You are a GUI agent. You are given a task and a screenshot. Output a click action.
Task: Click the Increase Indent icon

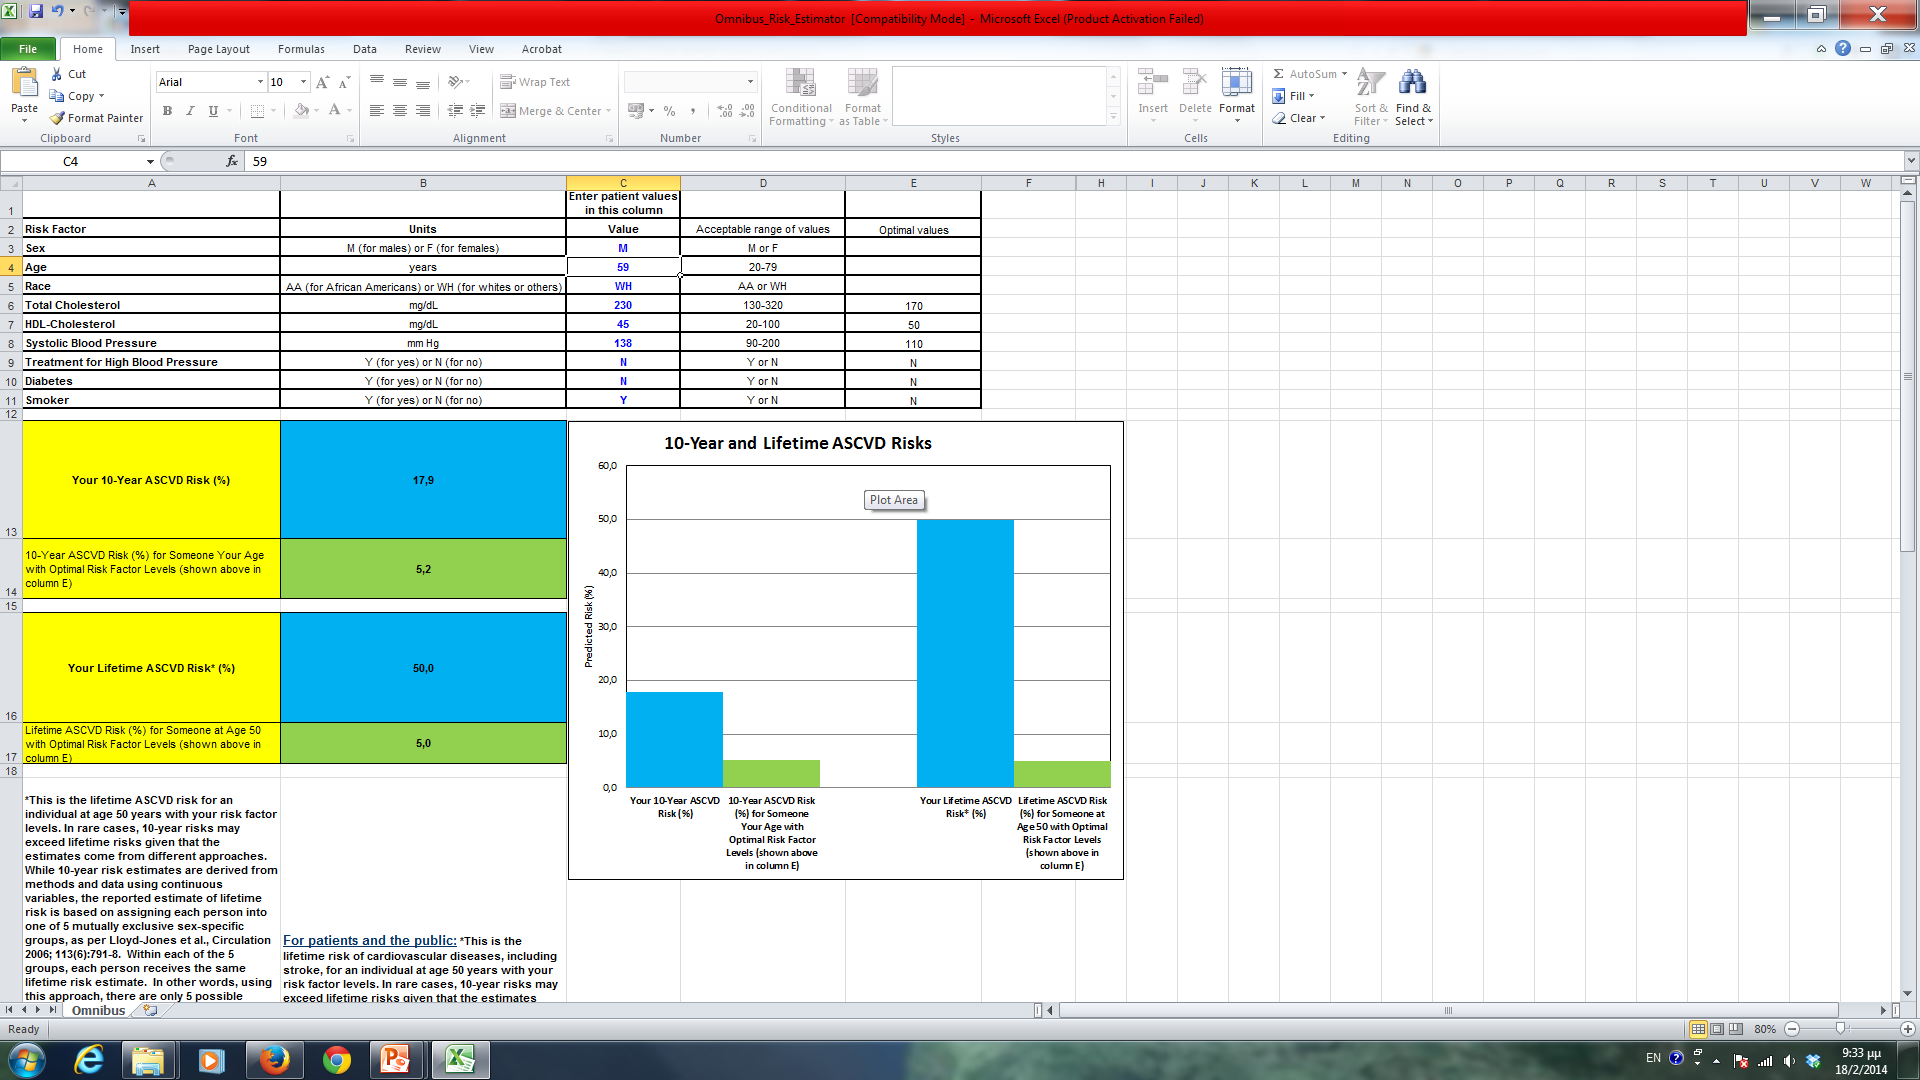pyautogui.click(x=478, y=111)
